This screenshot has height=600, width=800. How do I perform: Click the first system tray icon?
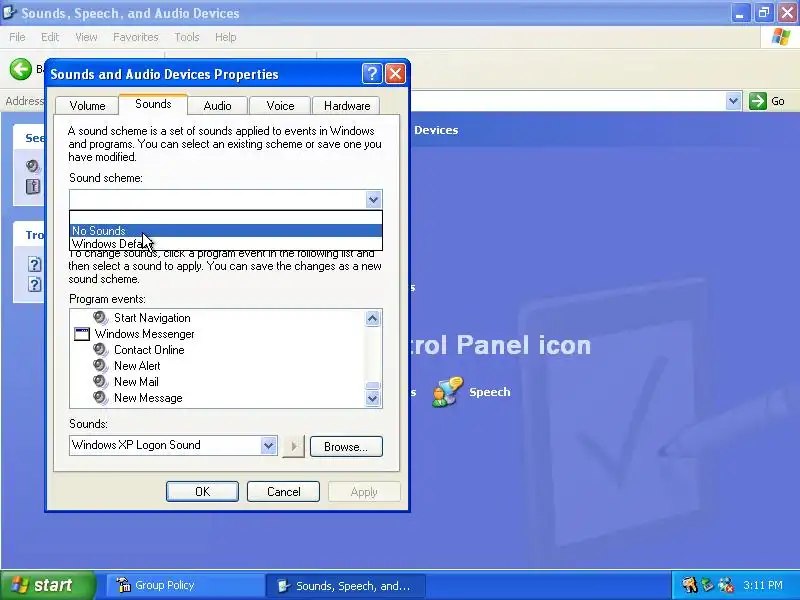tap(689, 585)
